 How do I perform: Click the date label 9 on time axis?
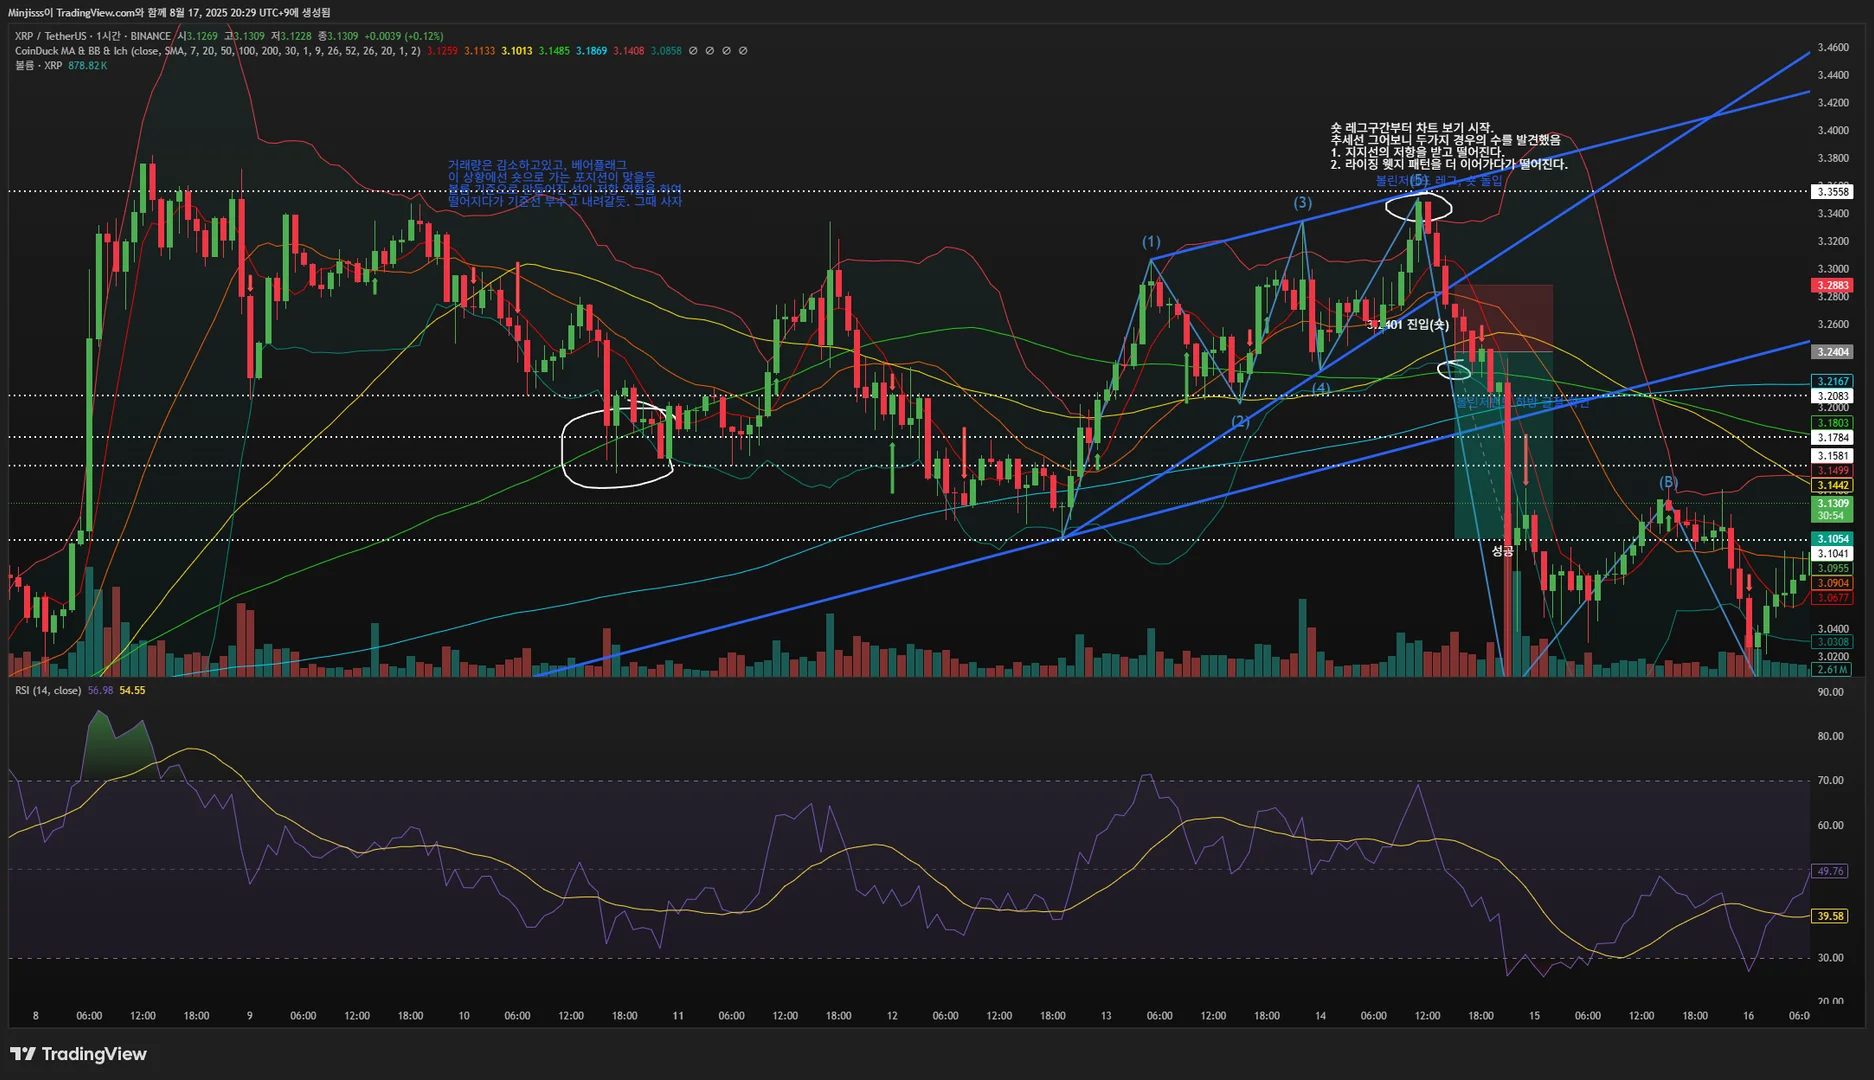(250, 1016)
